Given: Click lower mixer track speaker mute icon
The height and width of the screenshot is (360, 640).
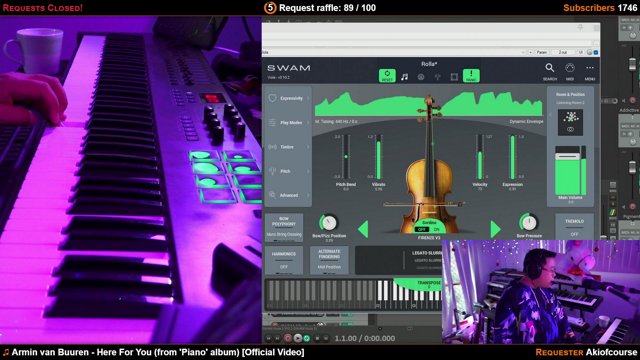Looking at the screenshot, I should point(623,207).
